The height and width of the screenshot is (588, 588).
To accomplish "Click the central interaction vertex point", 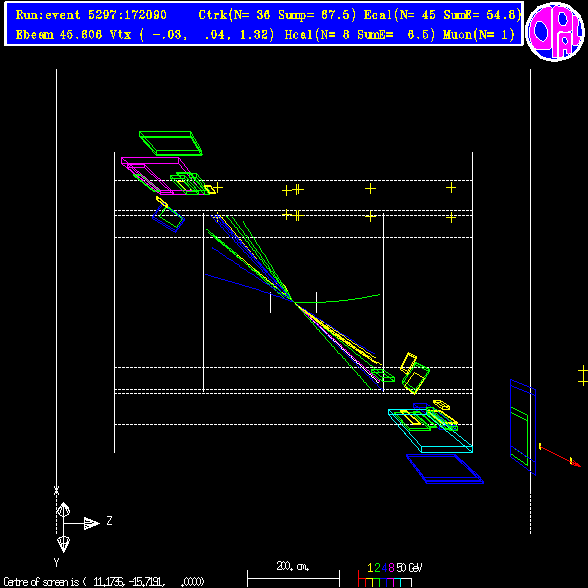I will 294,301.
